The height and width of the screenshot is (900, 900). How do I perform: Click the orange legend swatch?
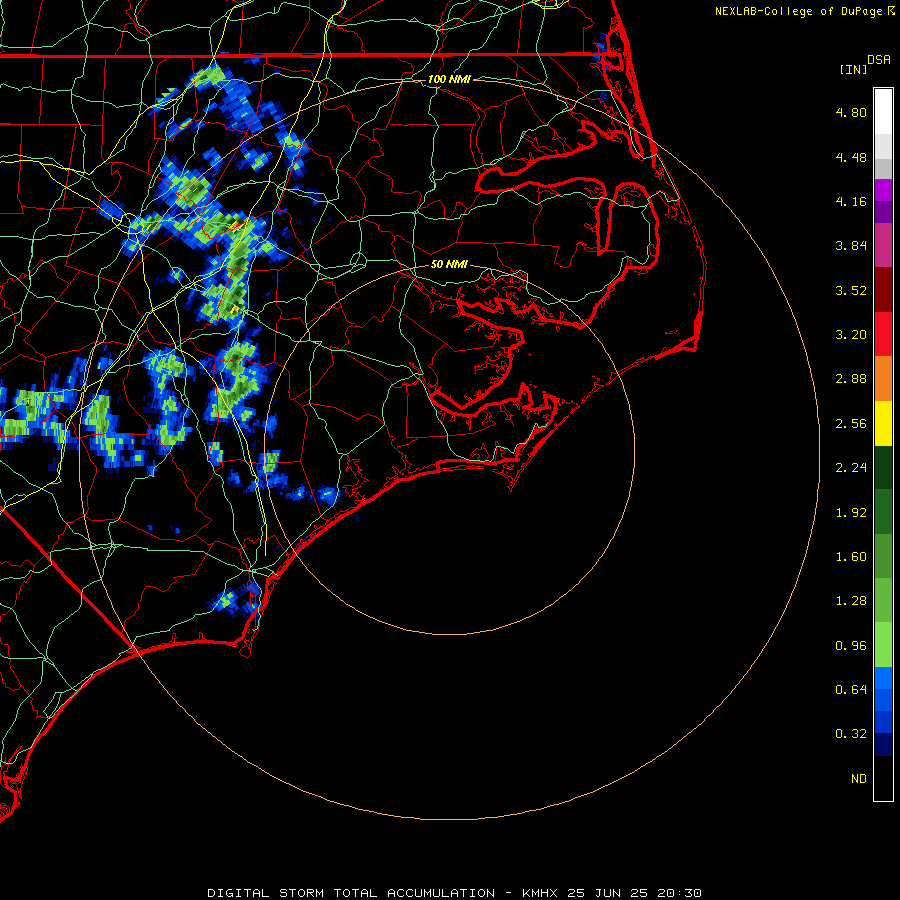click(x=883, y=379)
